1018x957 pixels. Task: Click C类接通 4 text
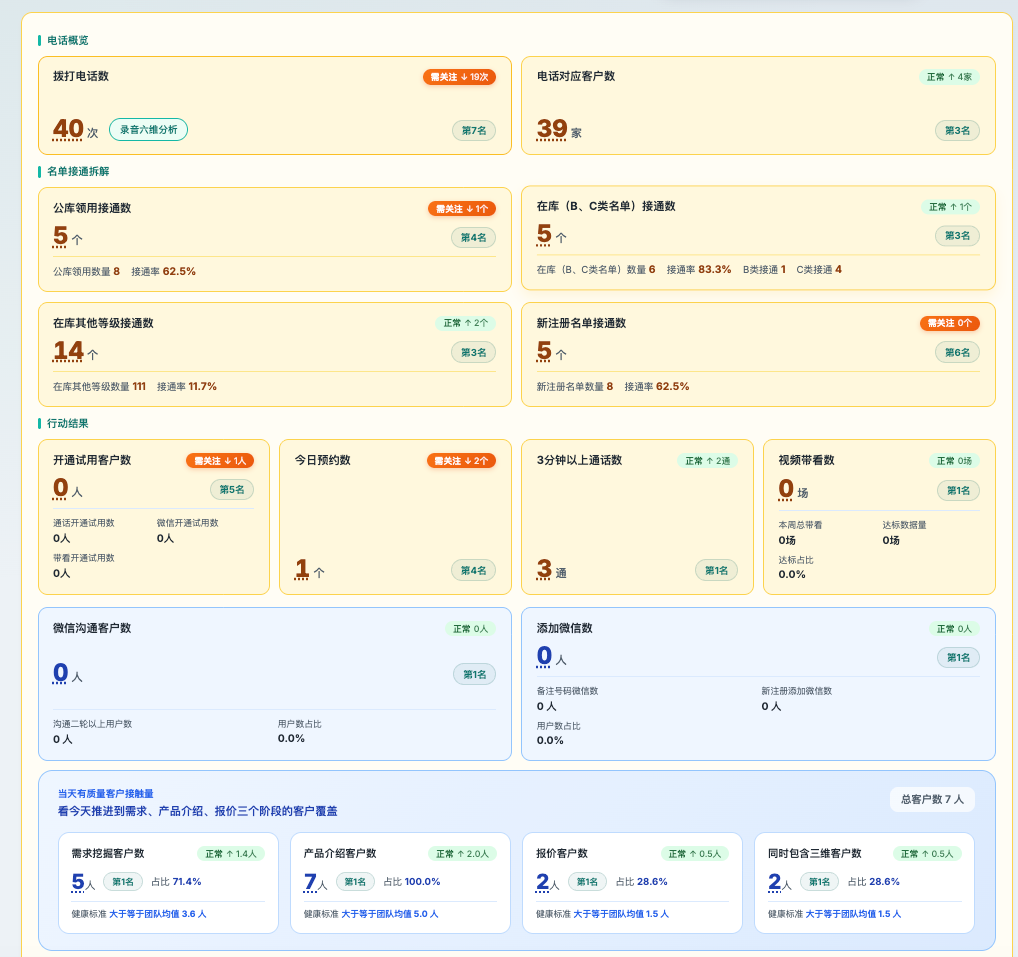[x=819, y=269]
